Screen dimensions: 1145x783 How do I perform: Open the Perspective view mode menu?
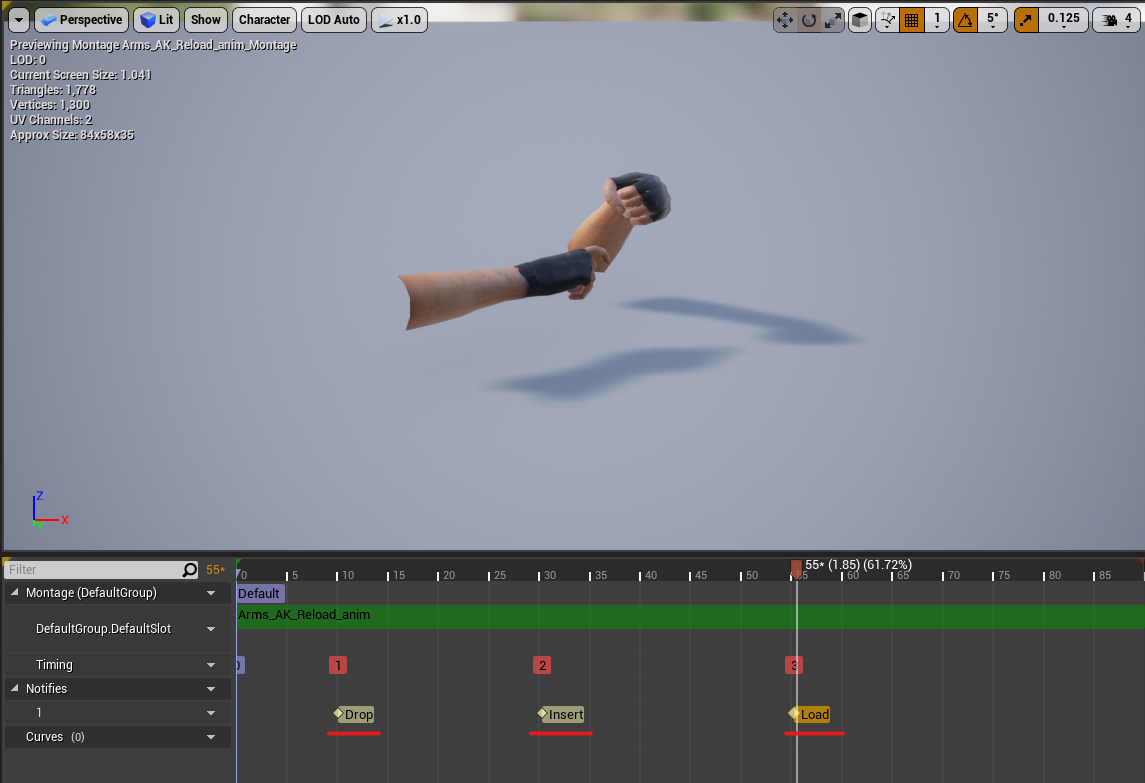click(82, 20)
